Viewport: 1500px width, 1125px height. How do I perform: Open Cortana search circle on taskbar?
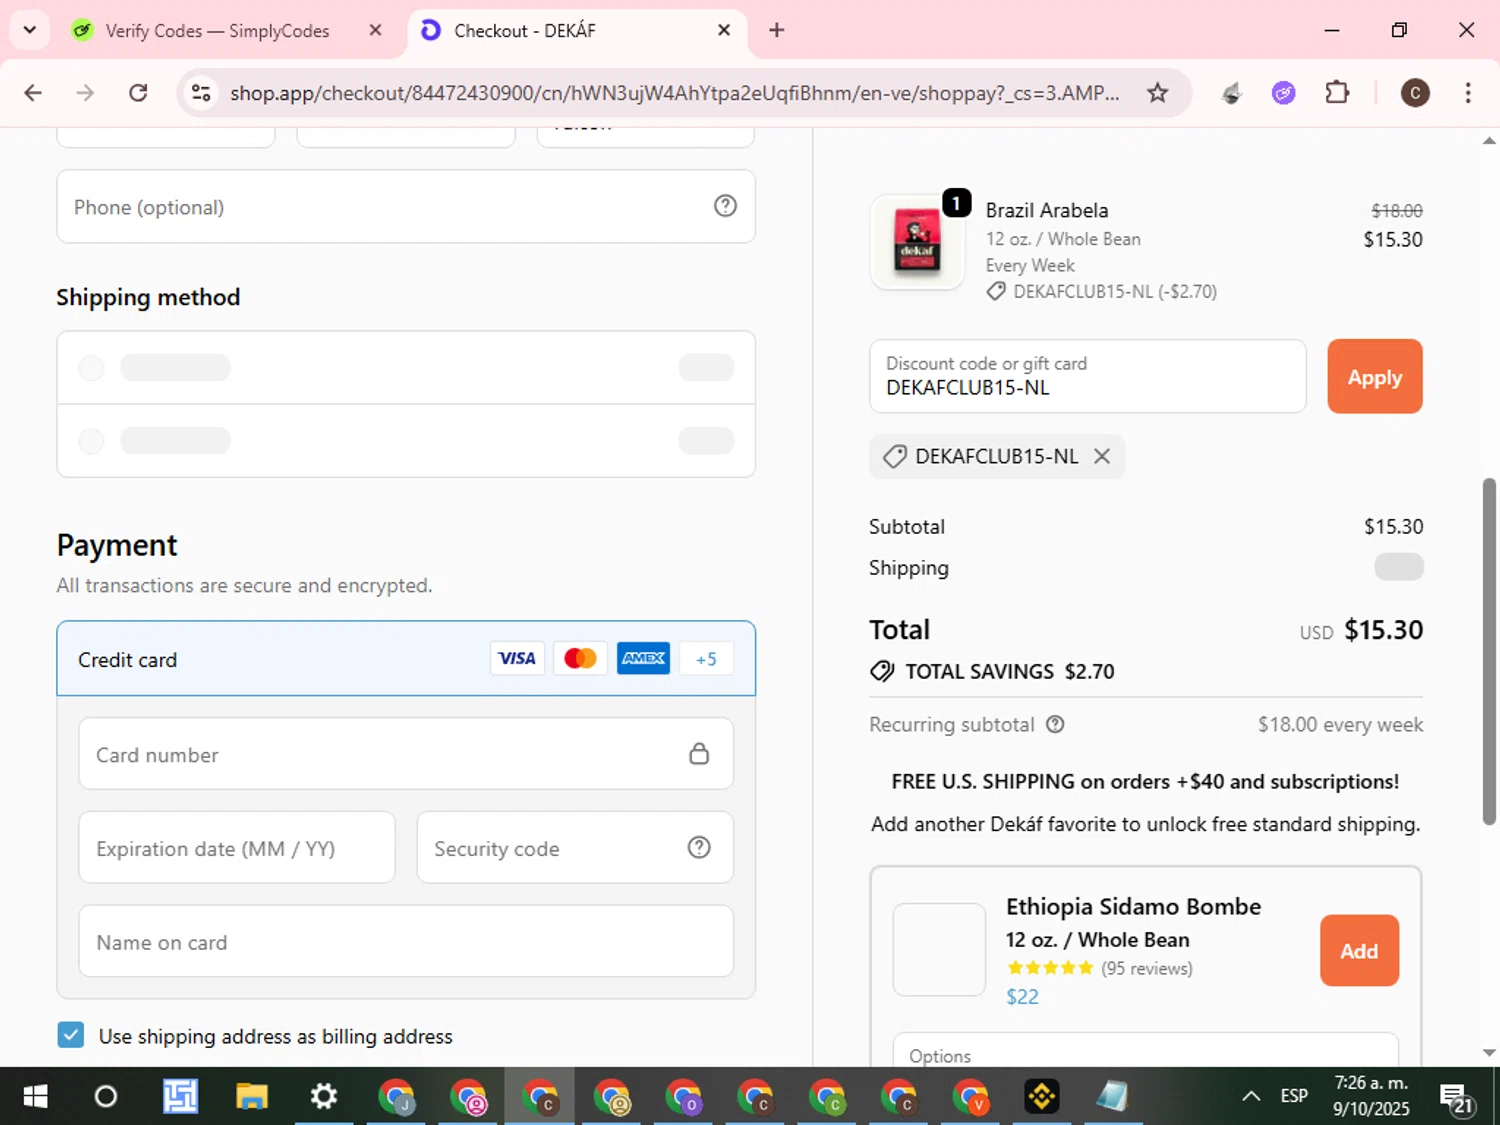(105, 1096)
